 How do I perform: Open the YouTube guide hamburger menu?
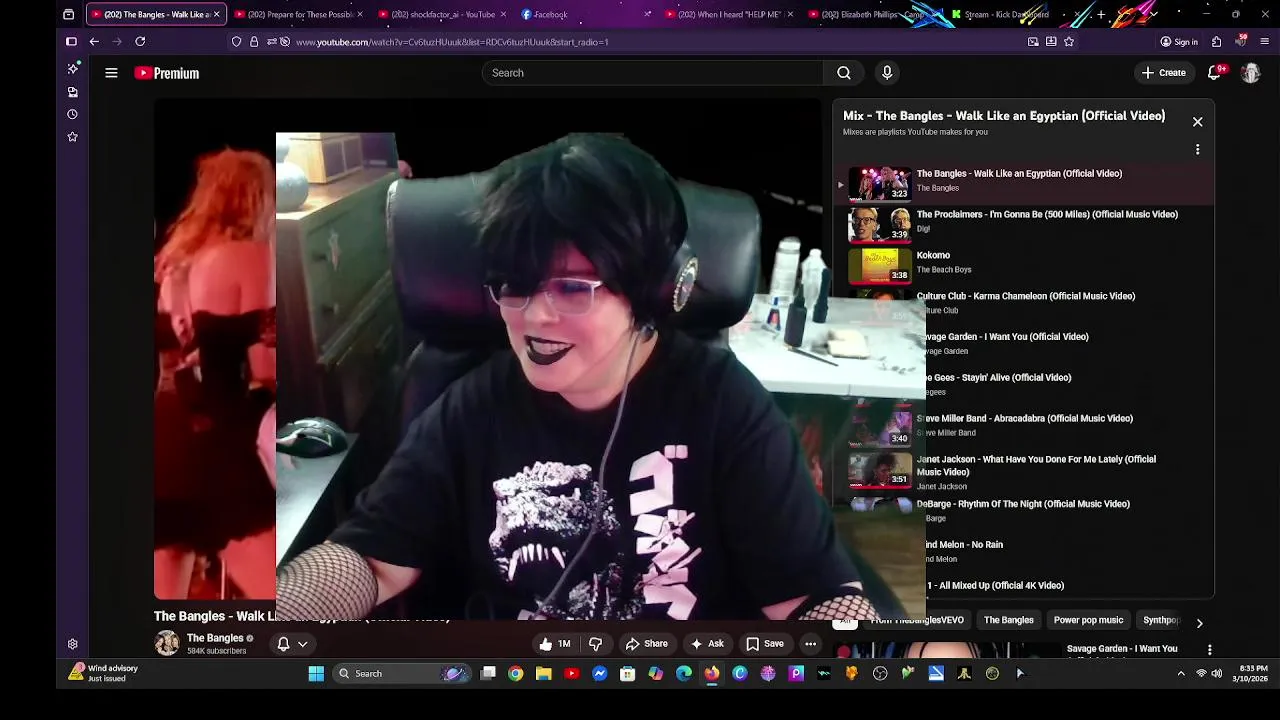point(111,73)
